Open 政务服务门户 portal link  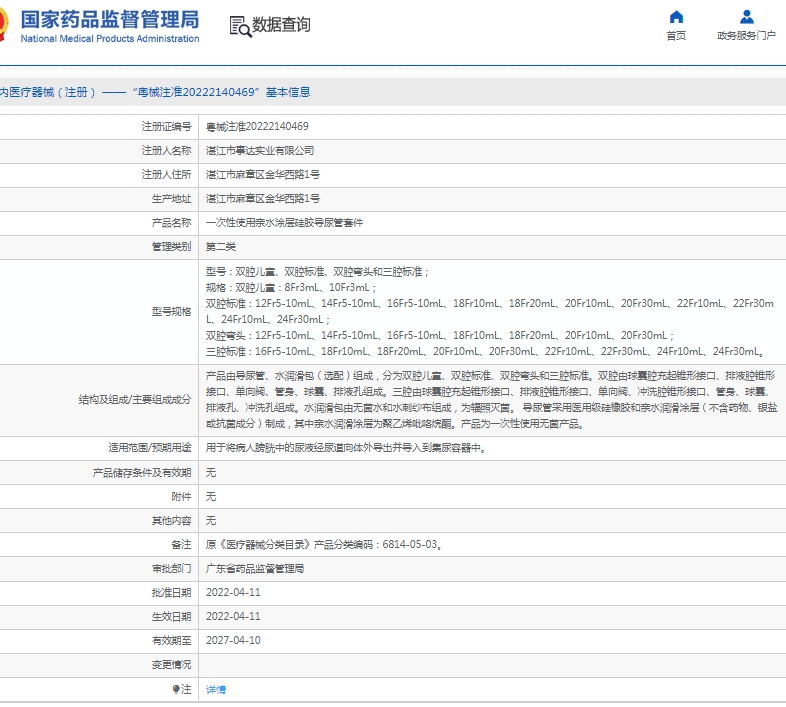pos(746,36)
